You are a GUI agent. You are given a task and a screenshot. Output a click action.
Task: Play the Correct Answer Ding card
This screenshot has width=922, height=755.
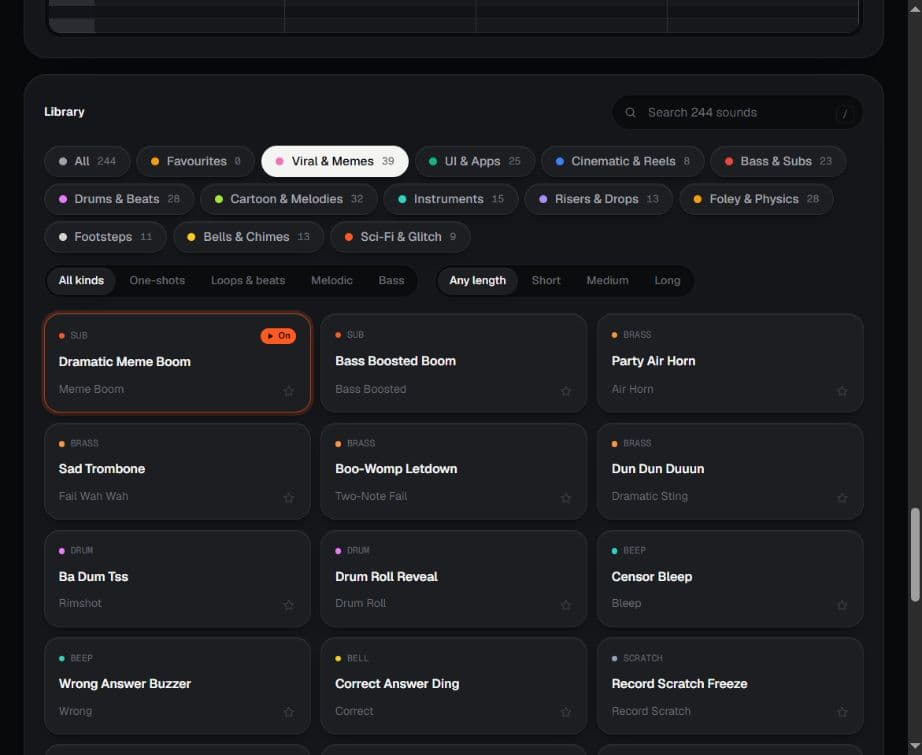click(x=453, y=686)
